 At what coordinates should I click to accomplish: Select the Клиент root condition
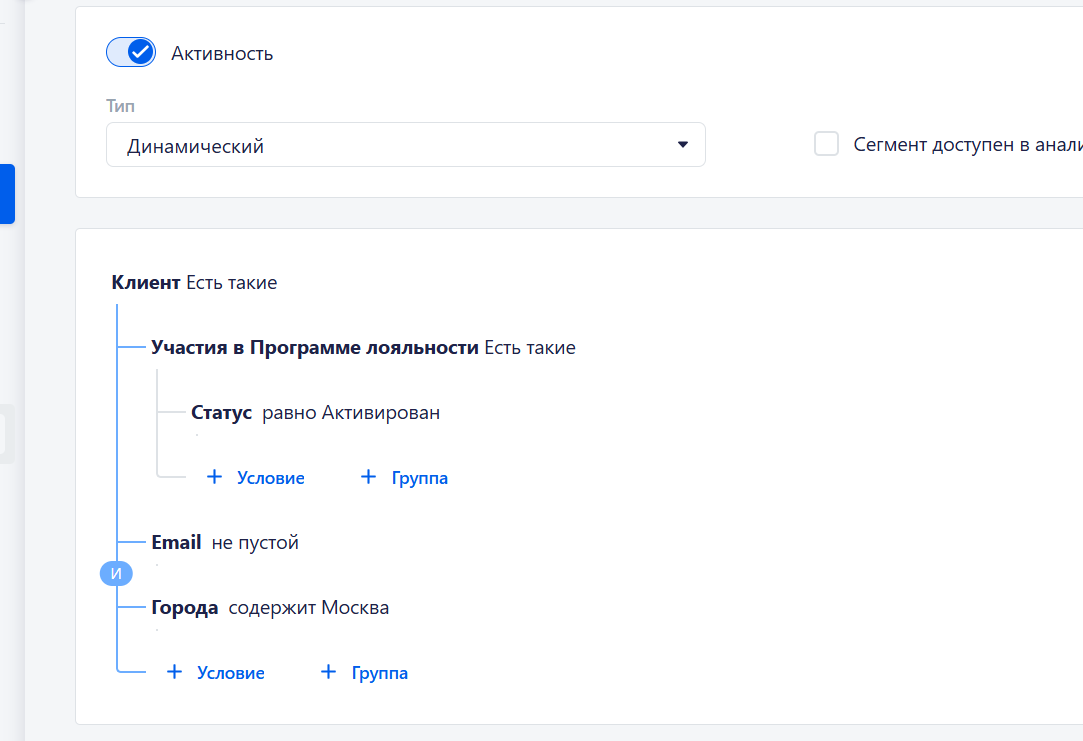pyautogui.click(x=146, y=283)
